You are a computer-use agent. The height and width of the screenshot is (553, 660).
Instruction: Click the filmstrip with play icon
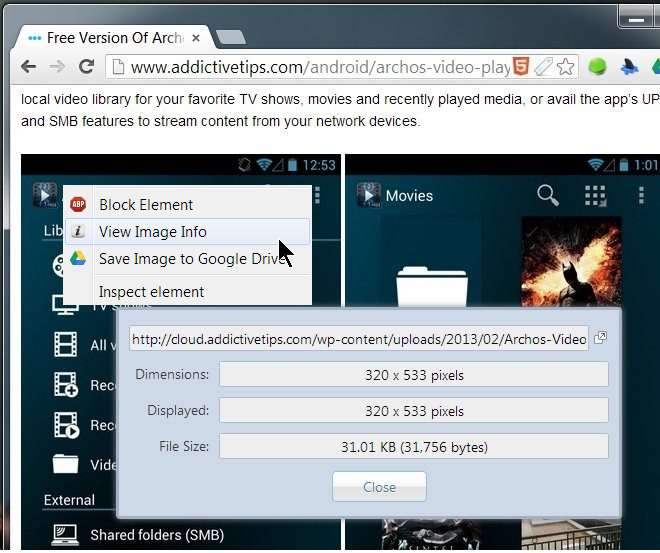click(x=66, y=425)
